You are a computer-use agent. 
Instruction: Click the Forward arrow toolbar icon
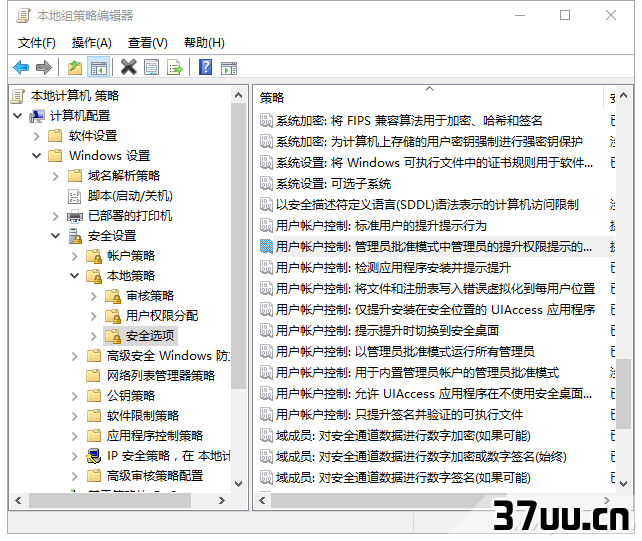43,67
